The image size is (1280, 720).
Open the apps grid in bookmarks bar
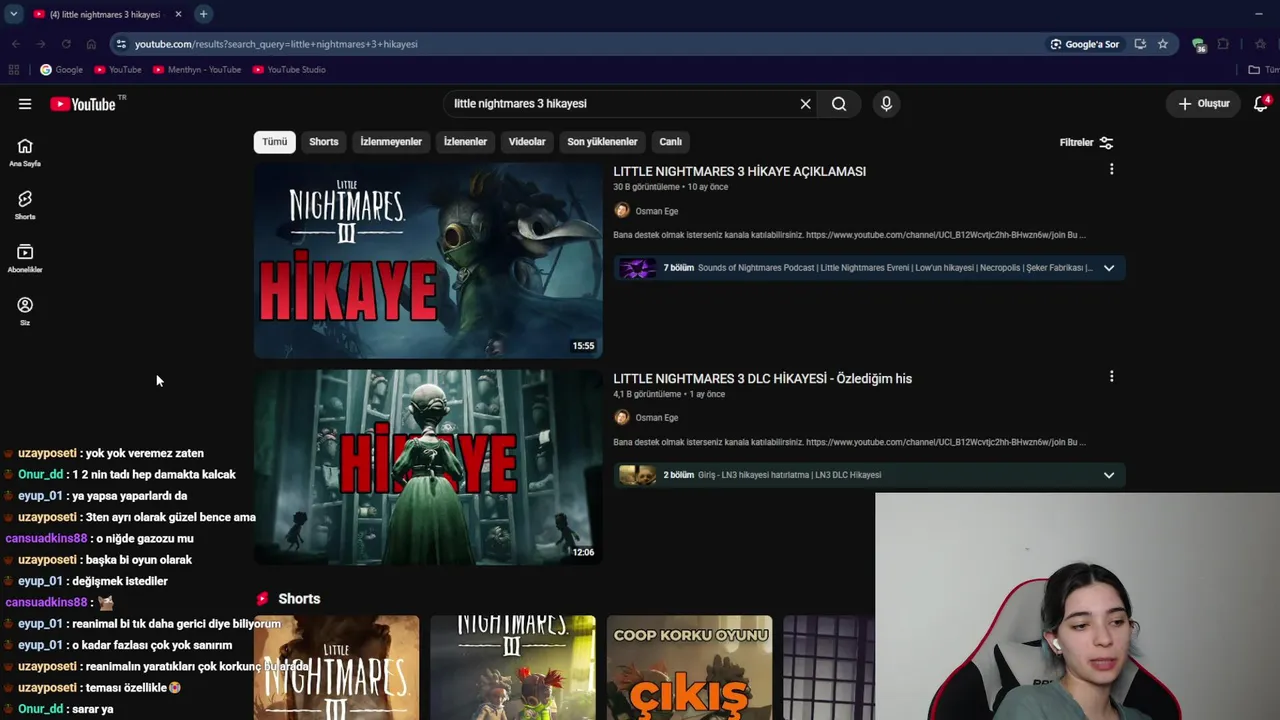pos(14,70)
